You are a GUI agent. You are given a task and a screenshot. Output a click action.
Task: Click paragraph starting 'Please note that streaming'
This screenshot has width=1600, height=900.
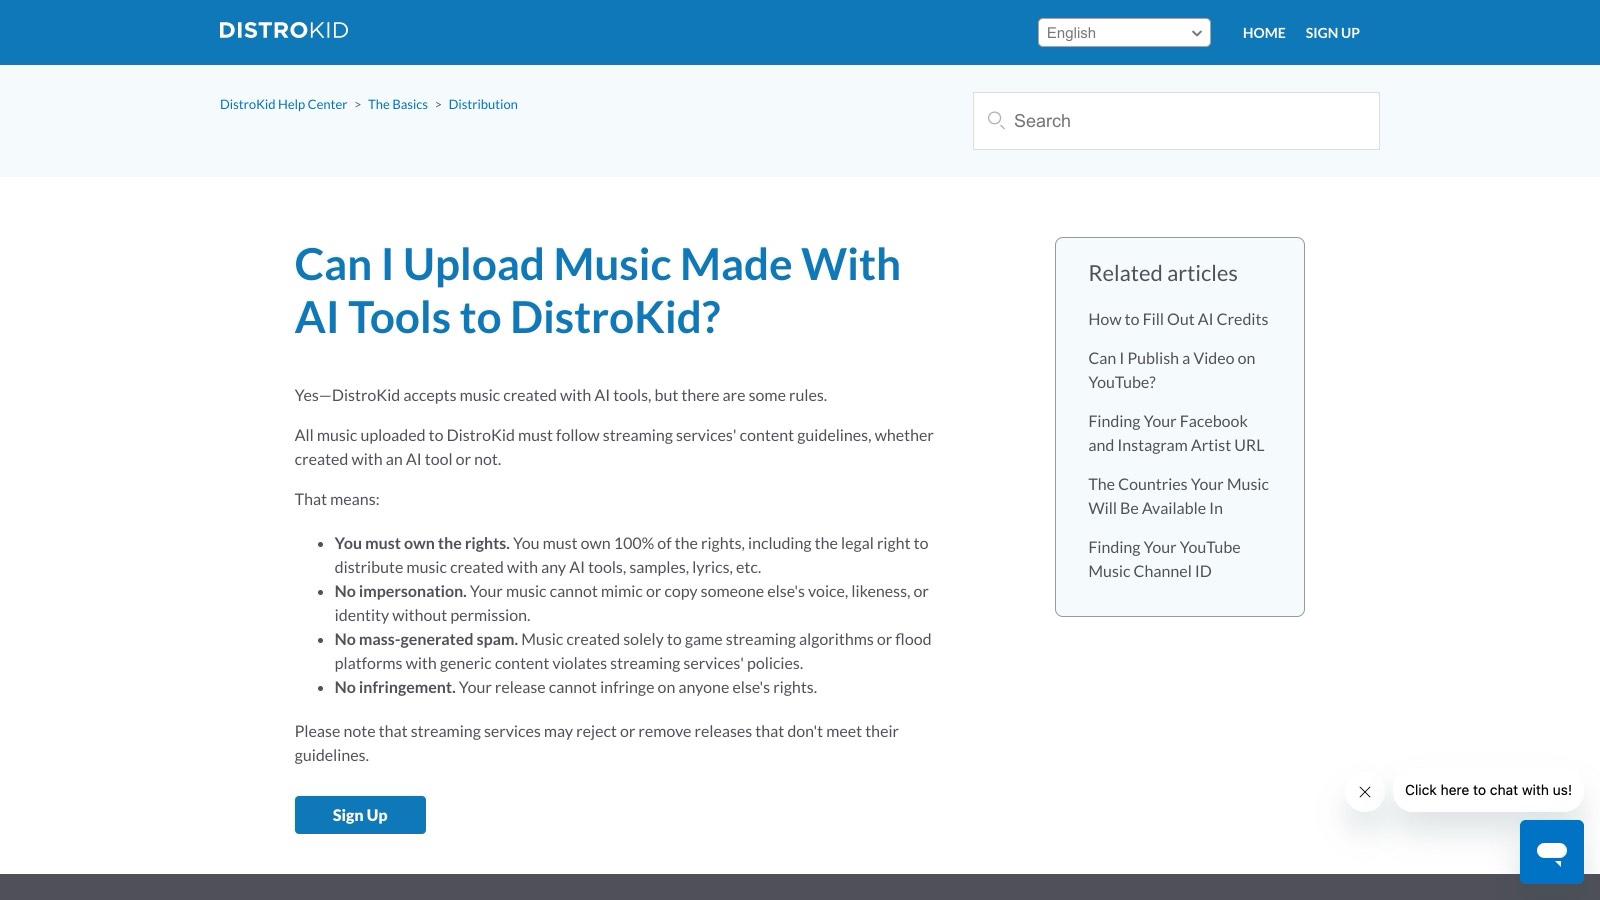coord(597,743)
